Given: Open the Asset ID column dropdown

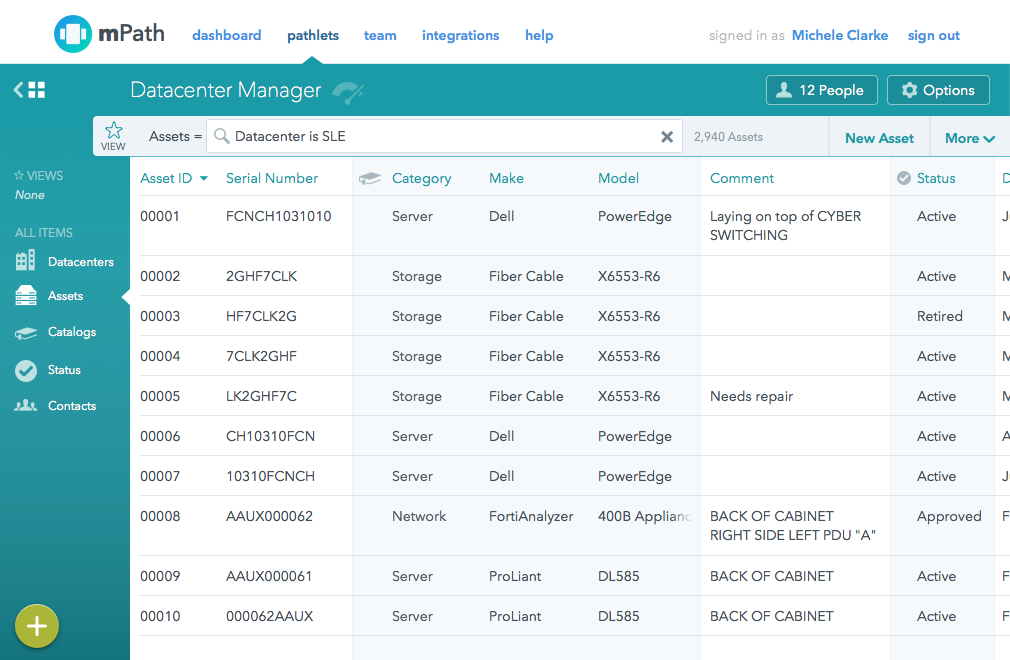Looking at the screenshot, I should point(204,177).
